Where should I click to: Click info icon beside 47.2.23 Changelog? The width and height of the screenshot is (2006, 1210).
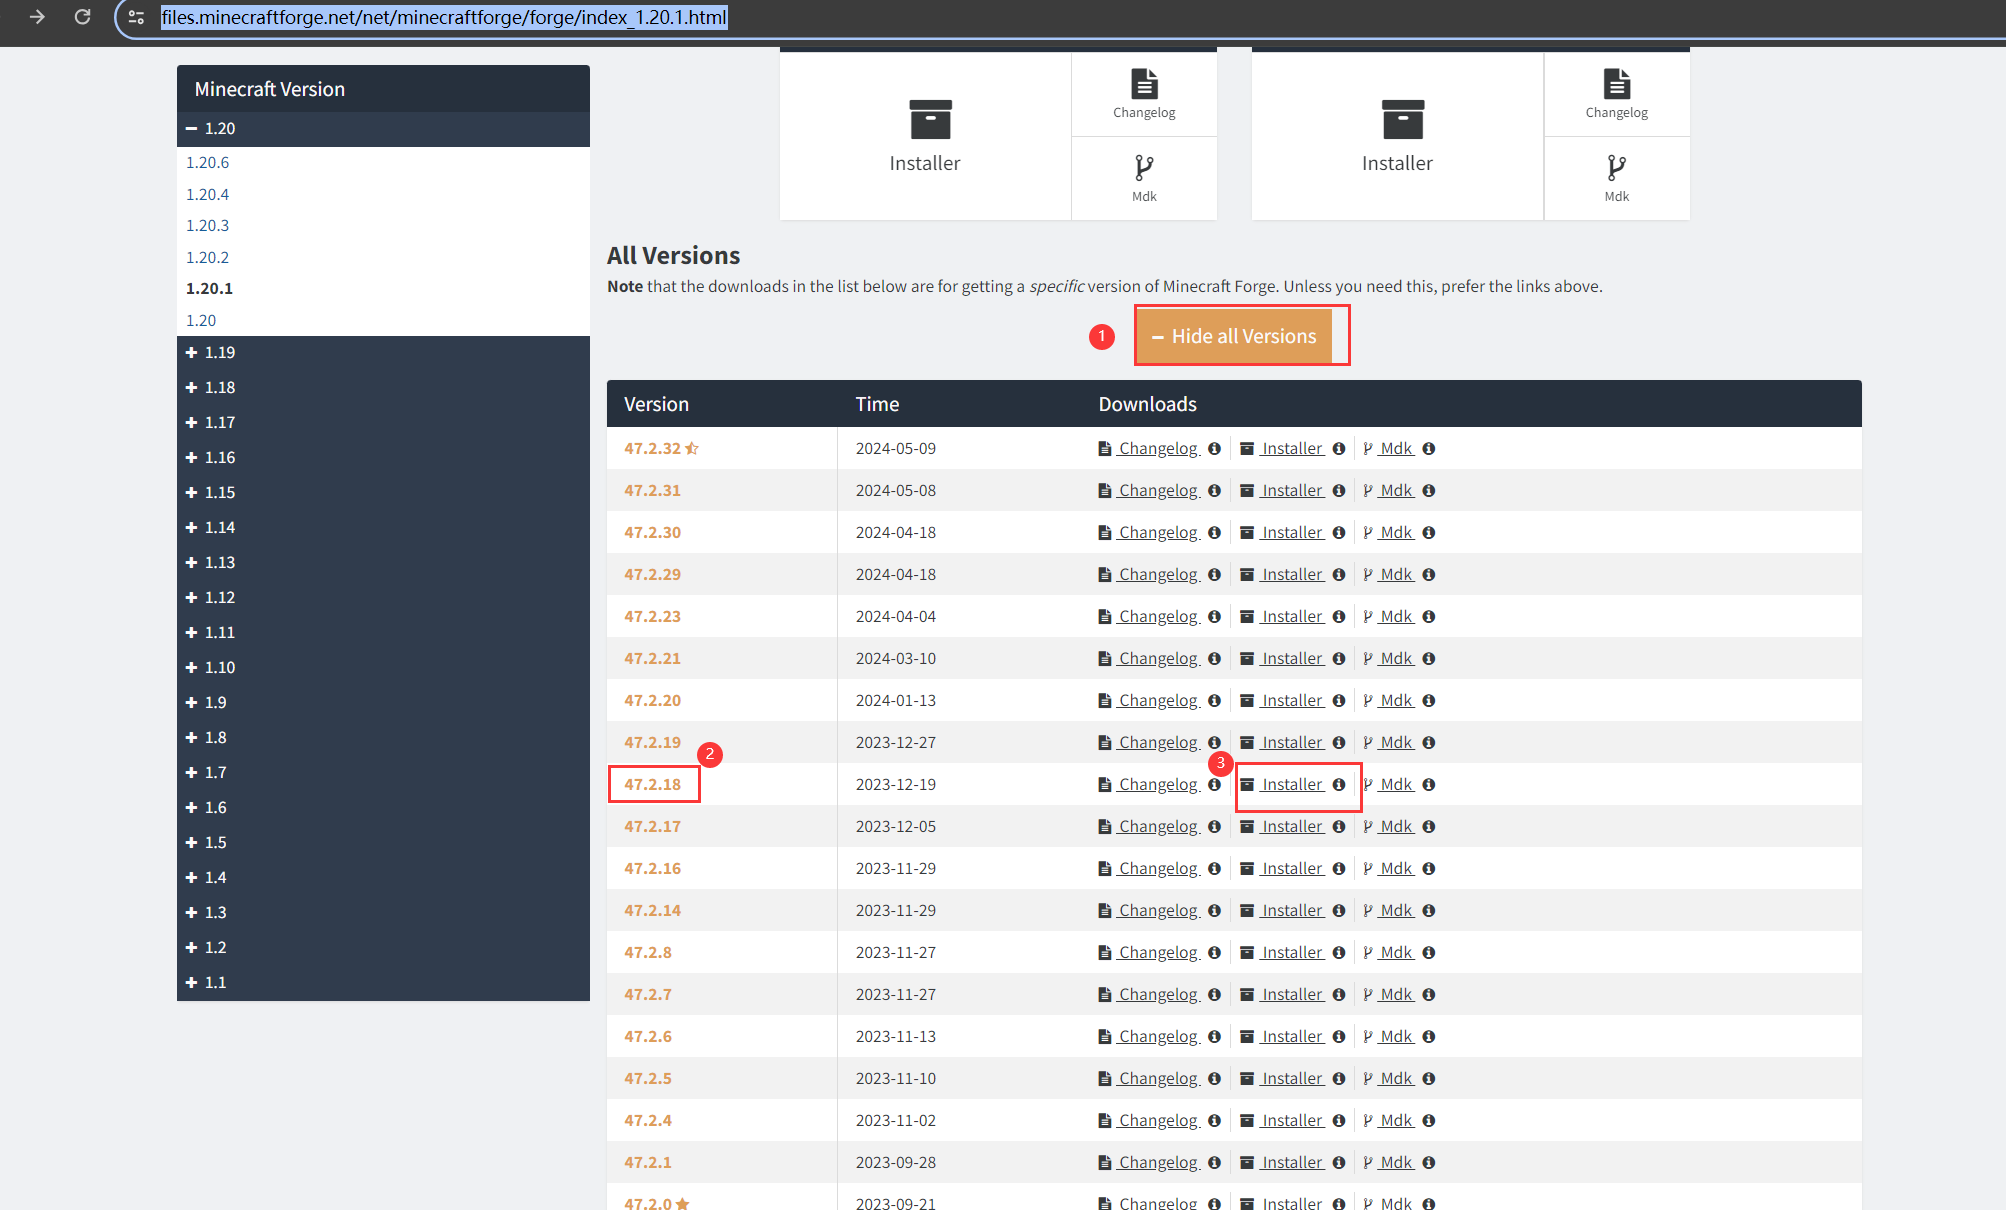(x=1214, y=617)
